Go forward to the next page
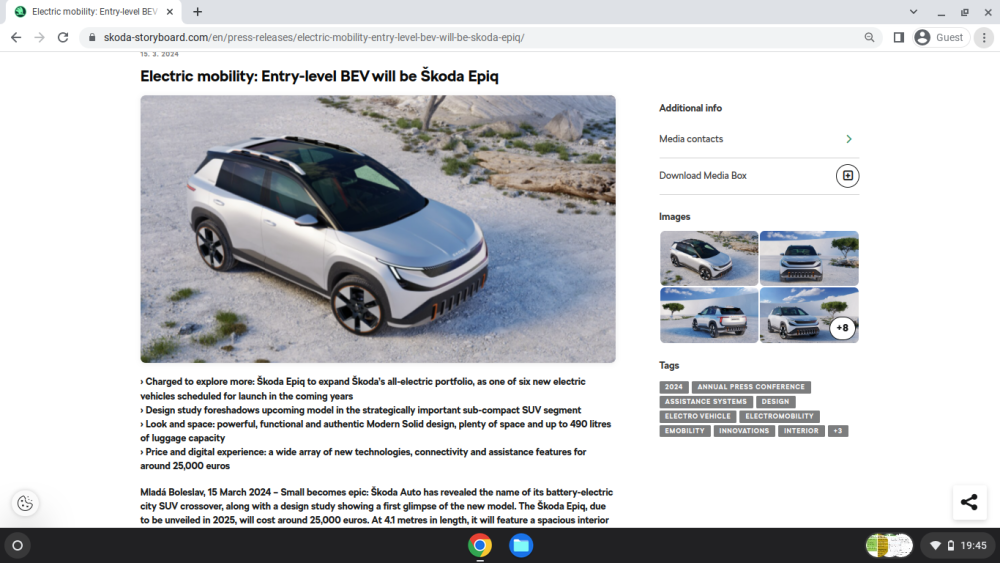 (x=40, y=38)
